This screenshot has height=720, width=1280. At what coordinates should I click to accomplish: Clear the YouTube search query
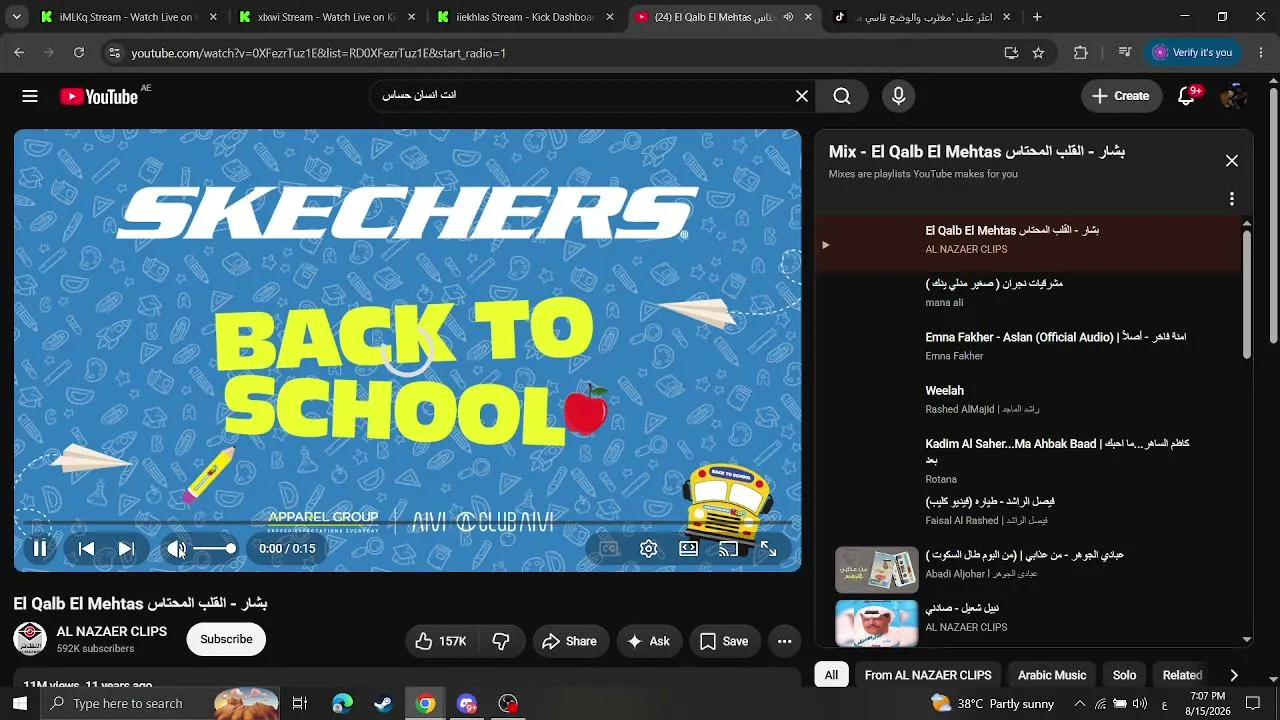click(802, 96)
